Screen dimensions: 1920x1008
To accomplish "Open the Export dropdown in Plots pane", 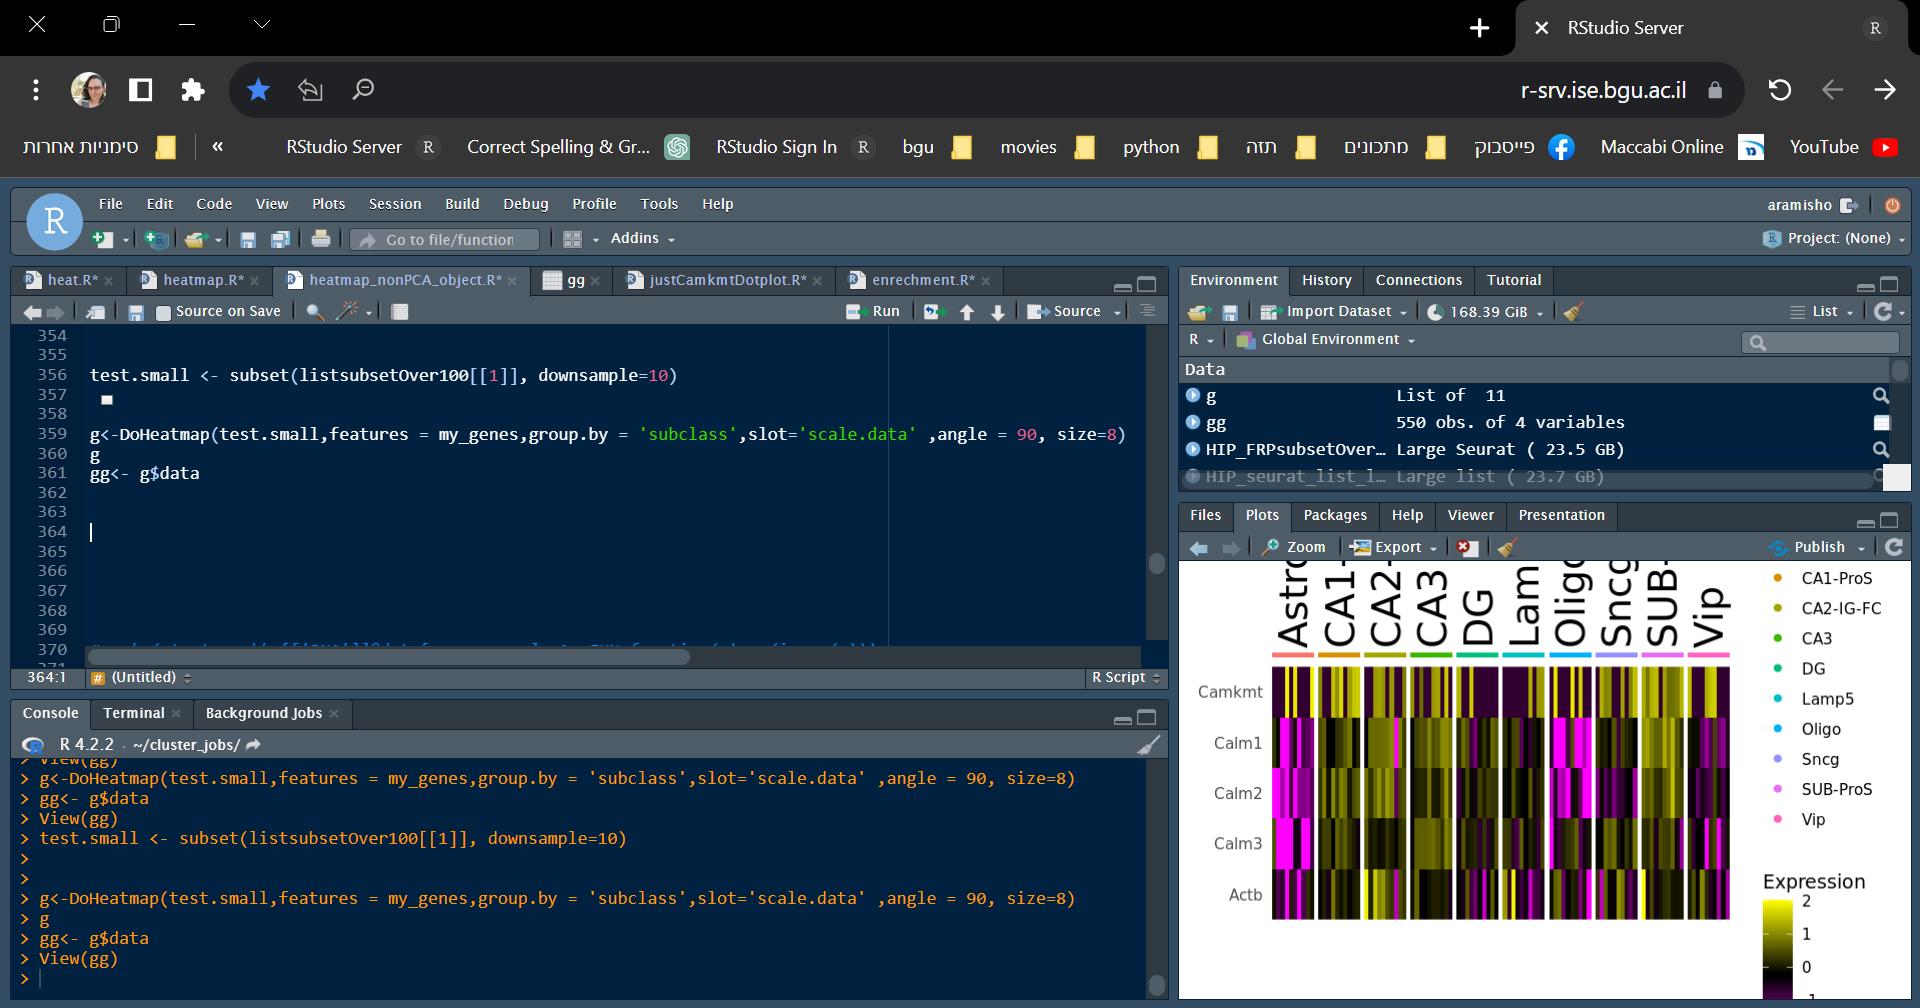I will click(1393, 547).
